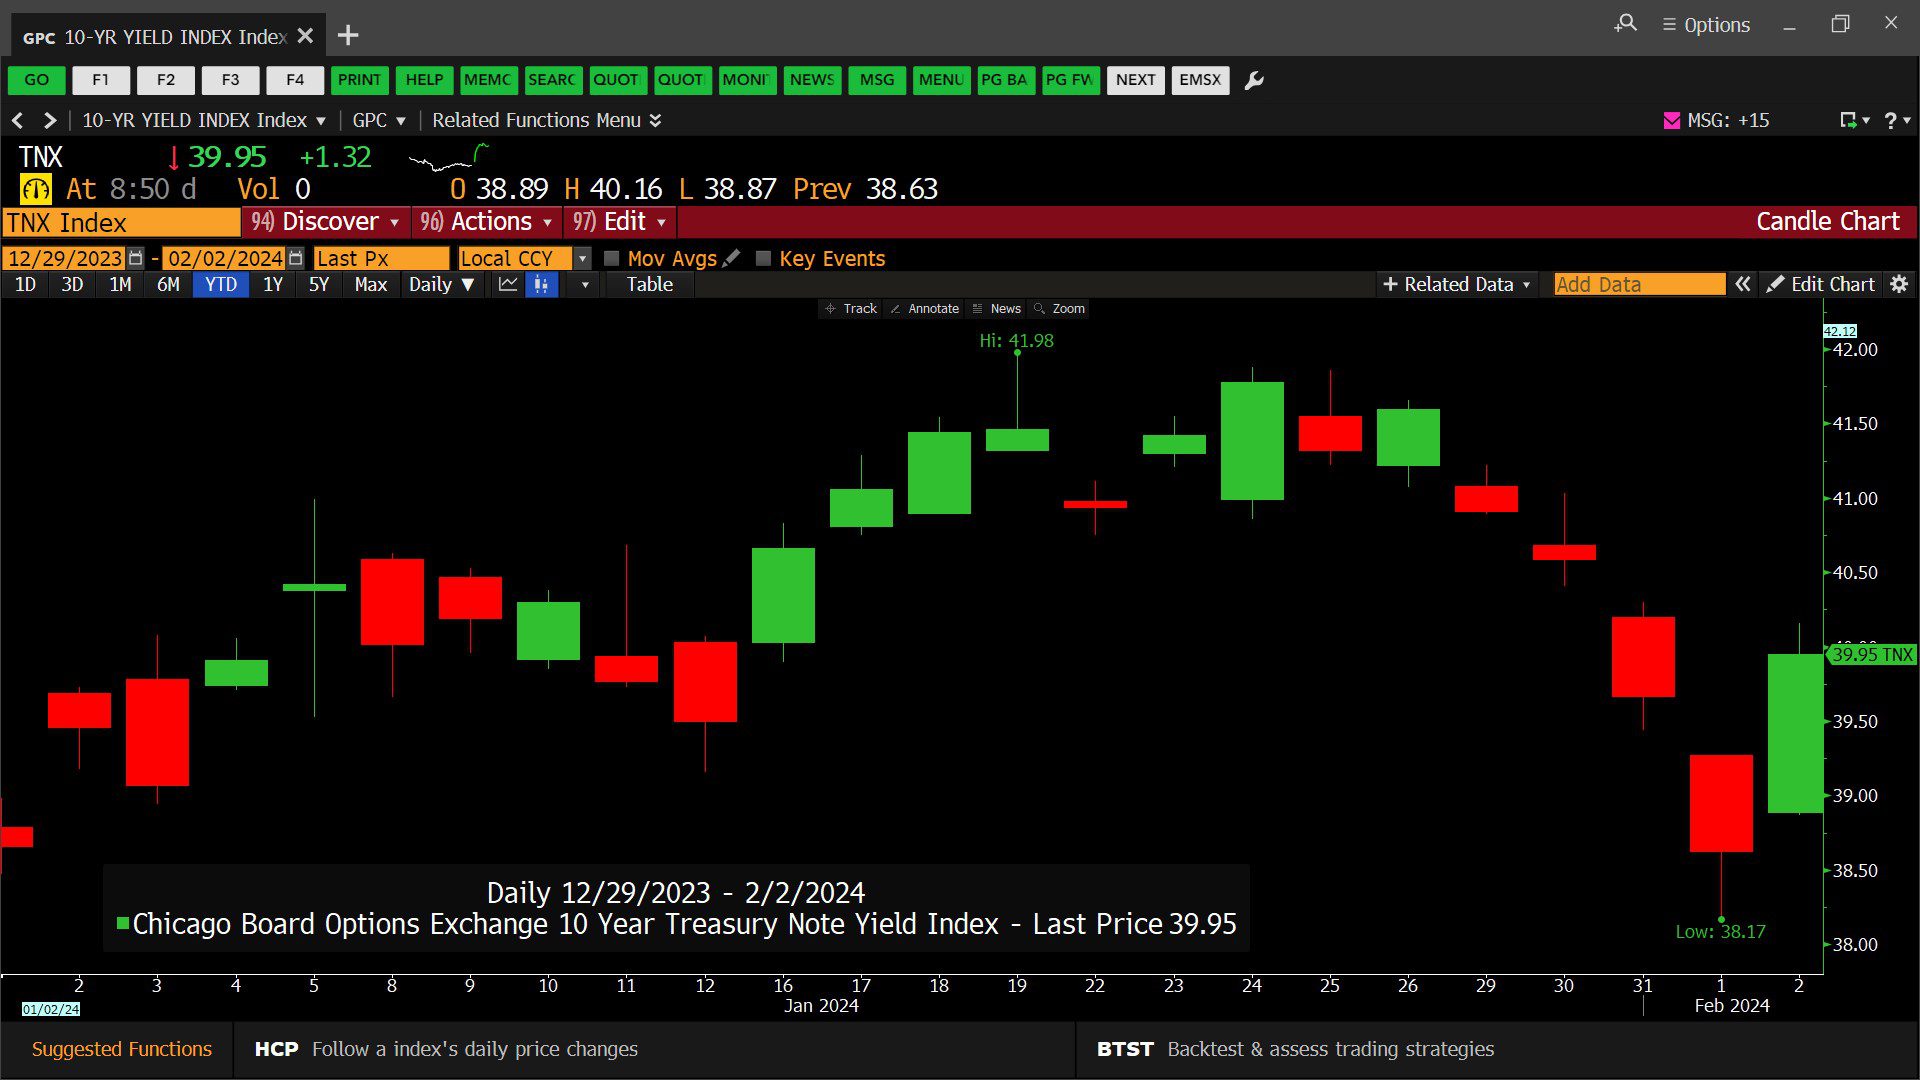Click the line chart type icon

508,285
